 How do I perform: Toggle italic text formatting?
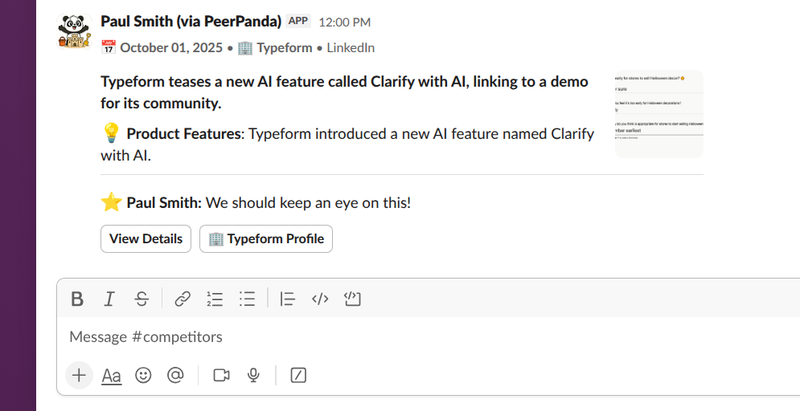tap(110, 298)
